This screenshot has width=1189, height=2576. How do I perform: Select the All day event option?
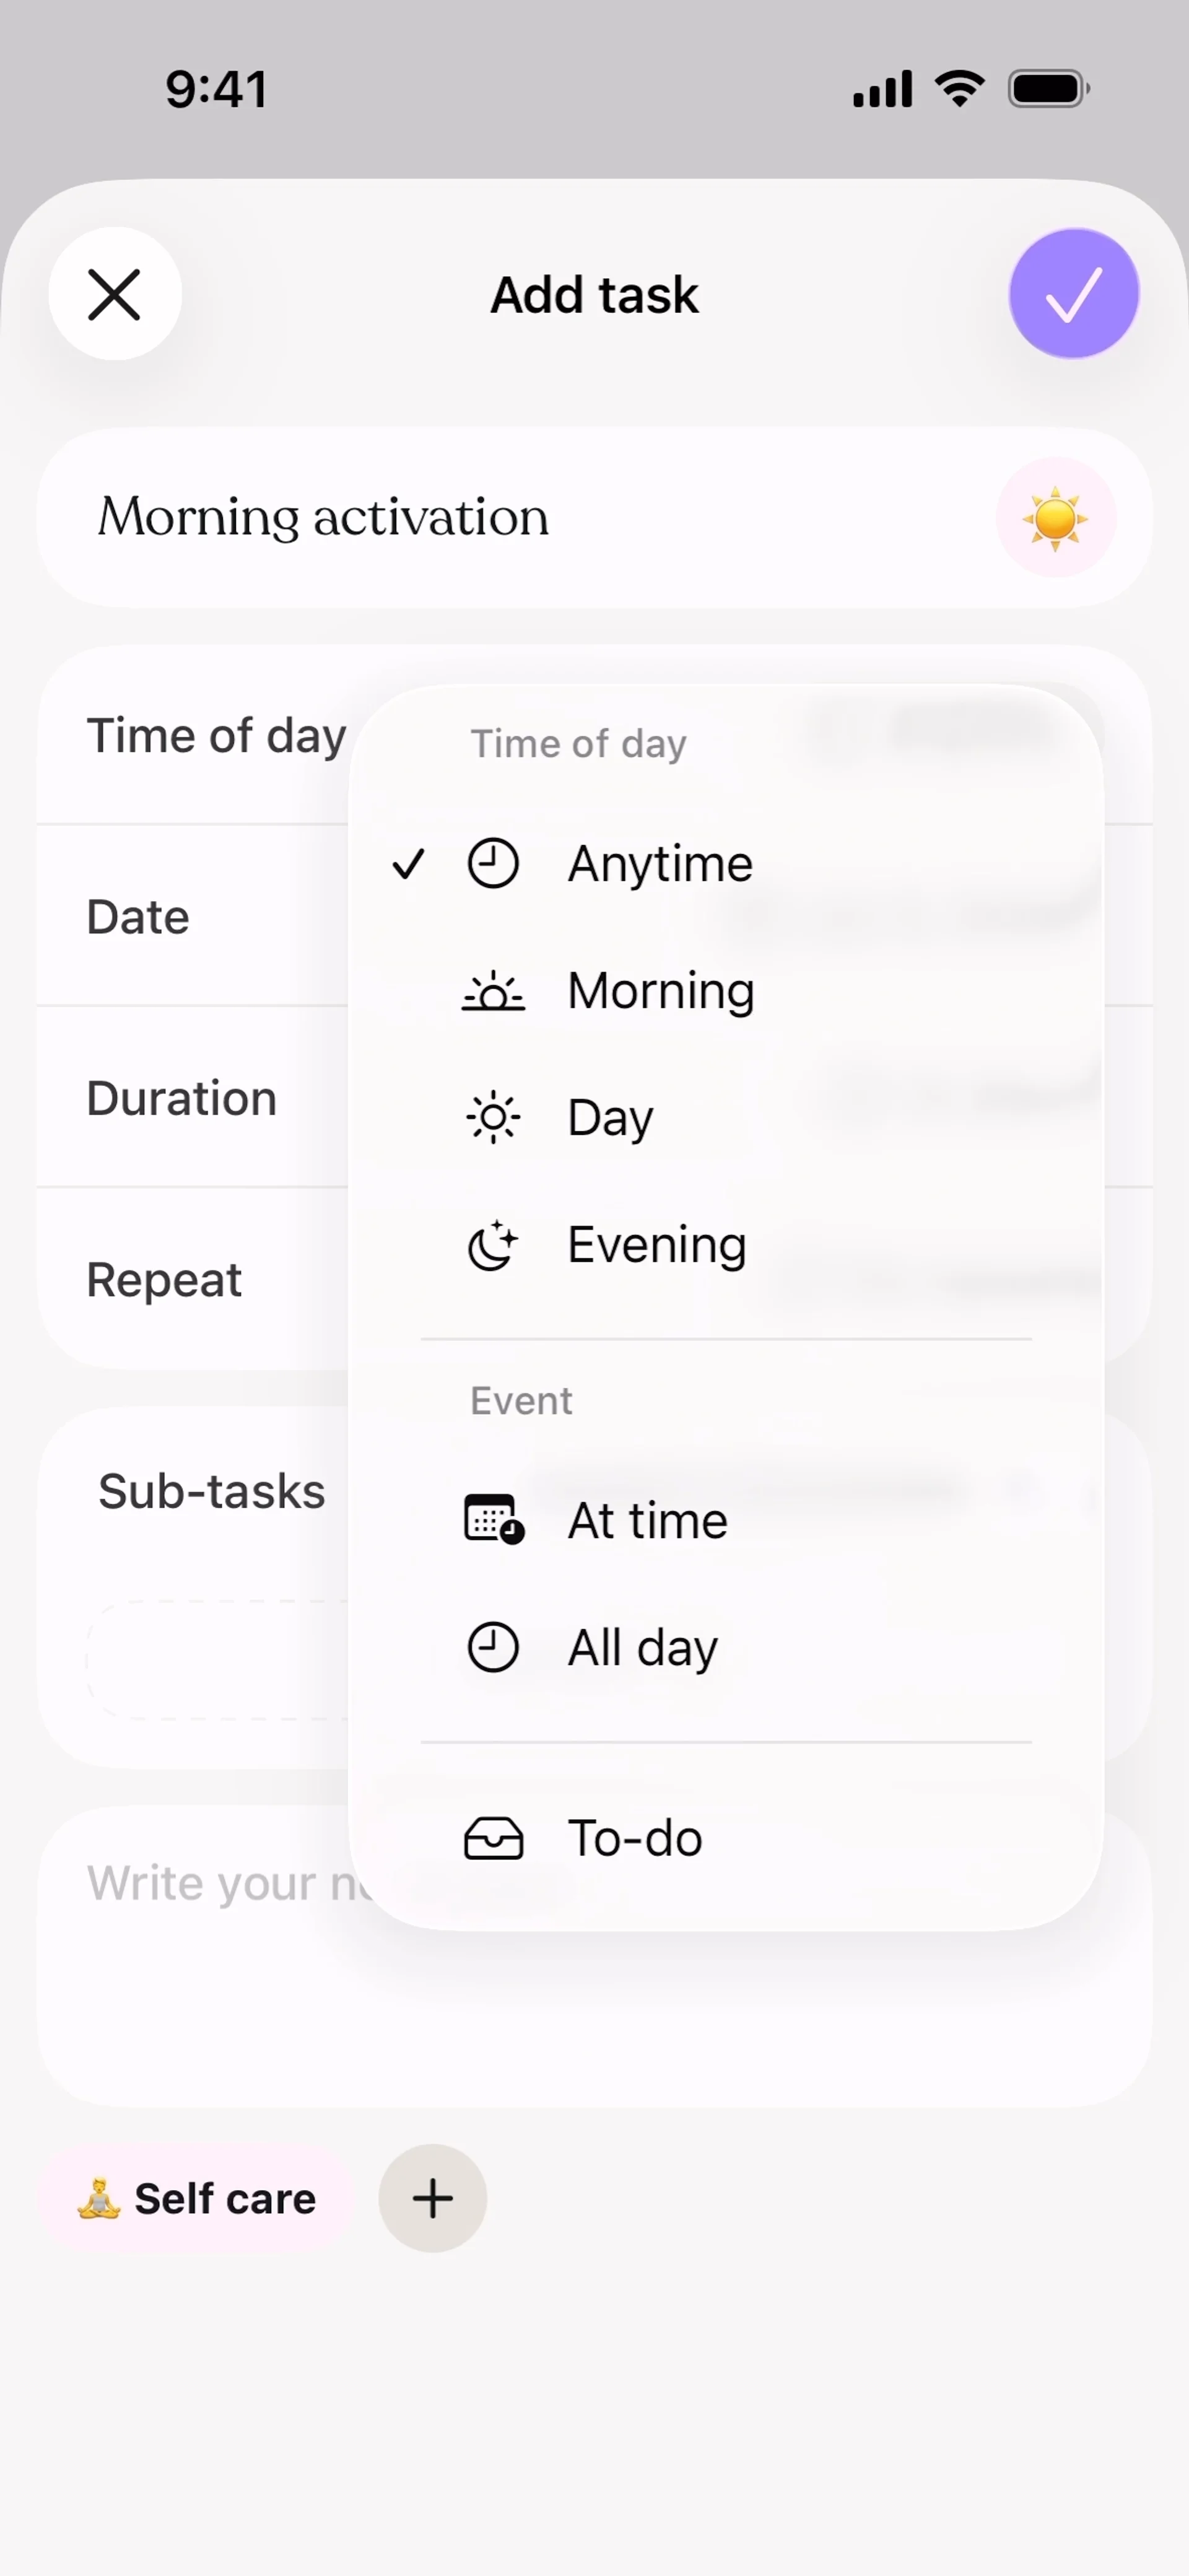(x=642, y=1647)
